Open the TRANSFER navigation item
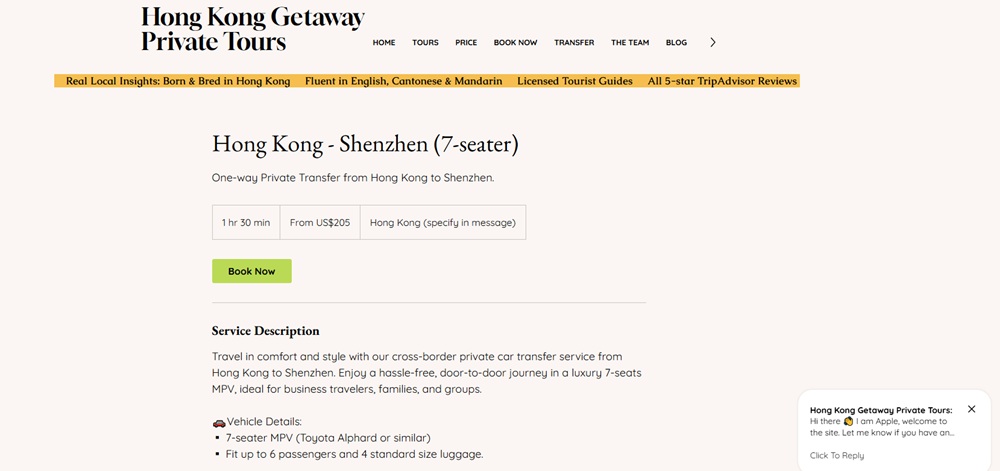The height and width of the screenshot is (471, 1000). coord(574,43)
